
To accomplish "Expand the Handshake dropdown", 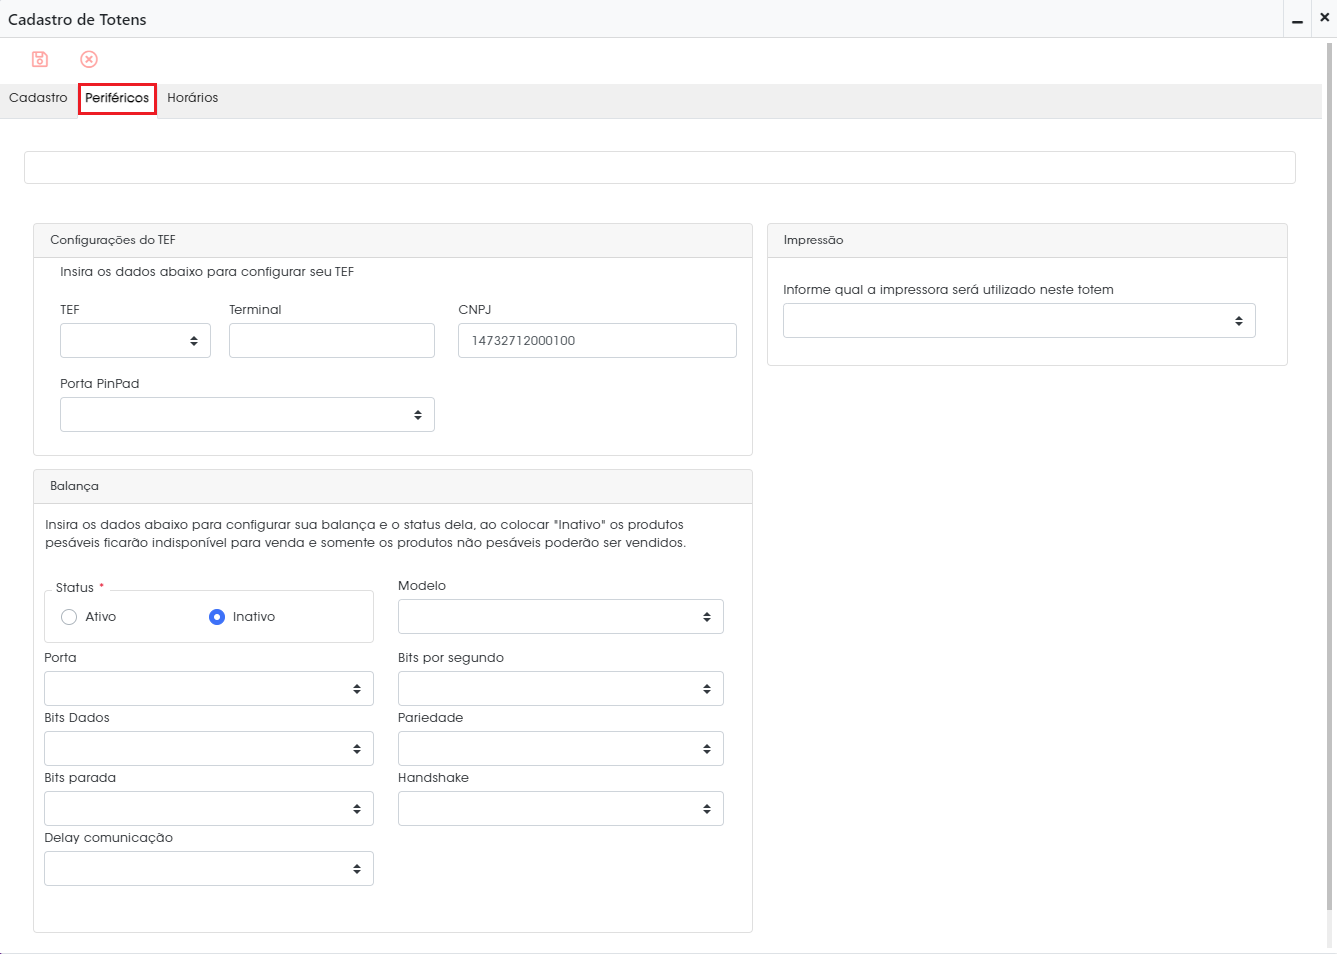I will click(560, 809).
